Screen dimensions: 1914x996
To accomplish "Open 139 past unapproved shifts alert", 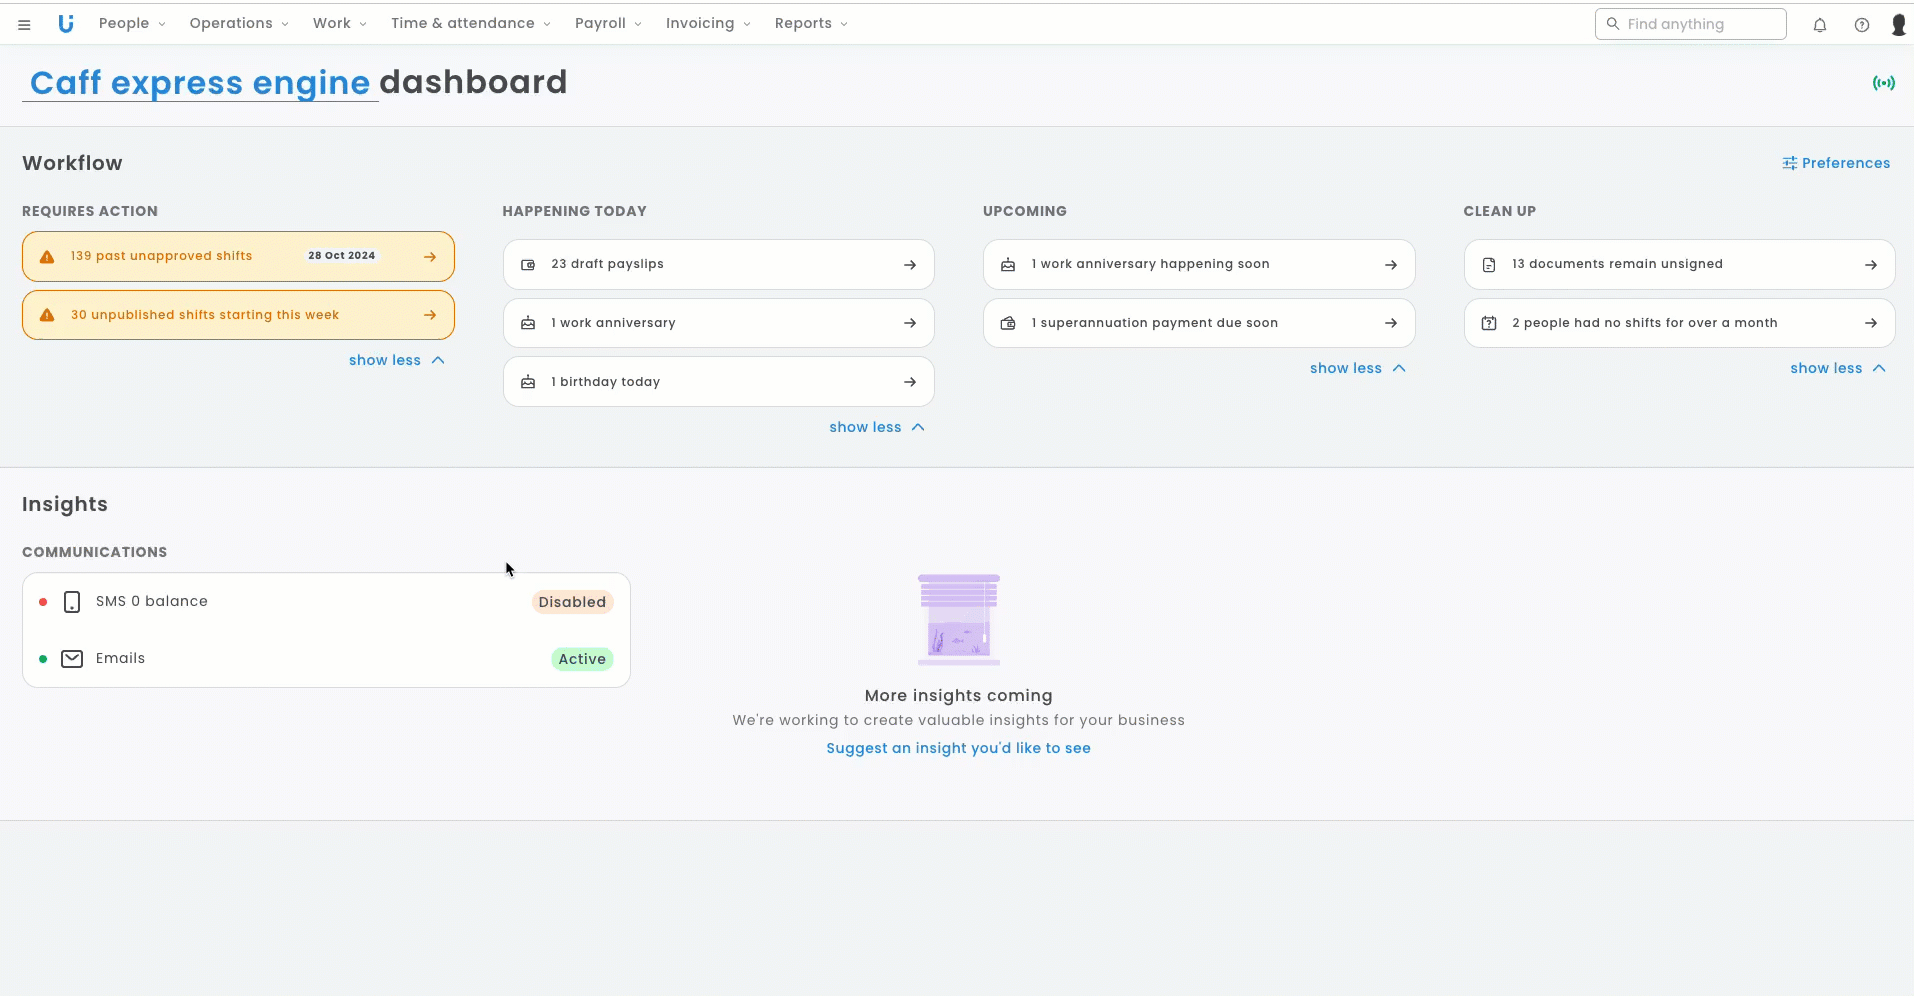I will 238,257.
